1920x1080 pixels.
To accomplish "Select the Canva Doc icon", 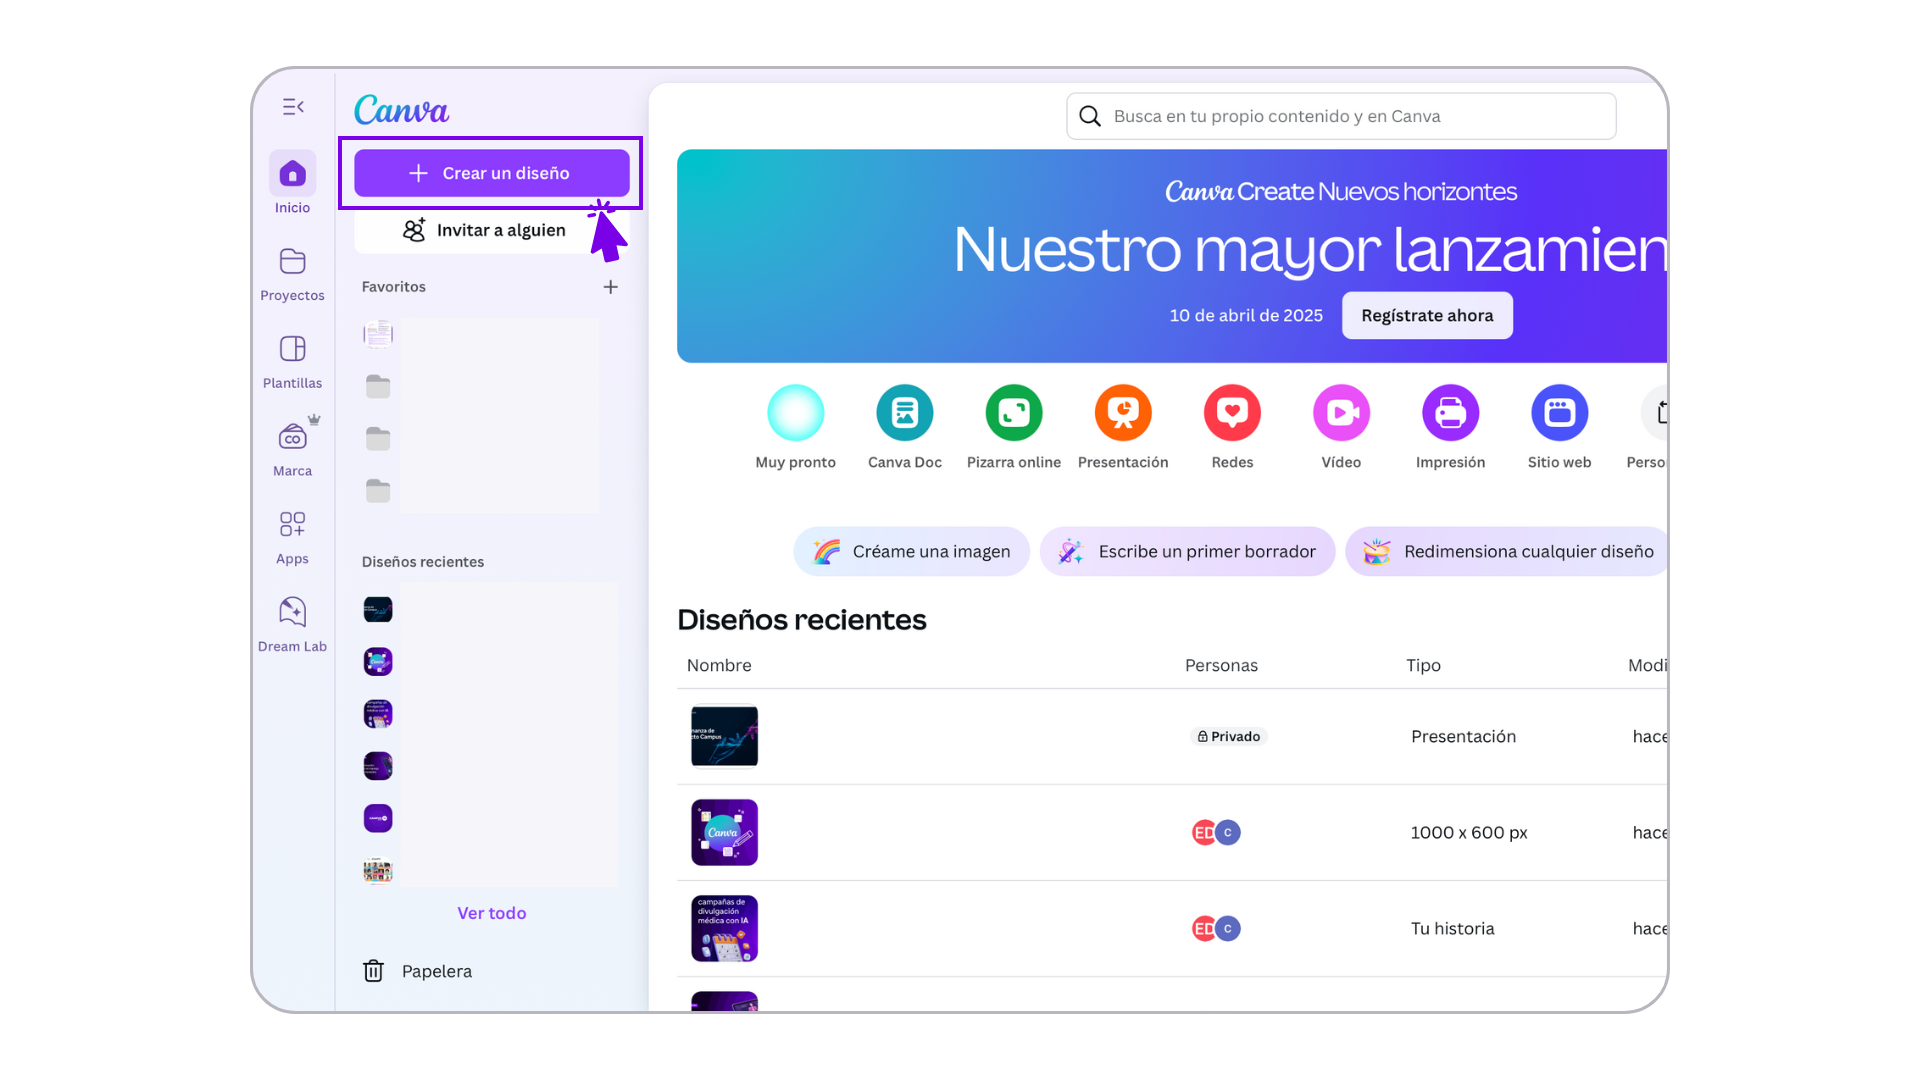I will 905,413.
